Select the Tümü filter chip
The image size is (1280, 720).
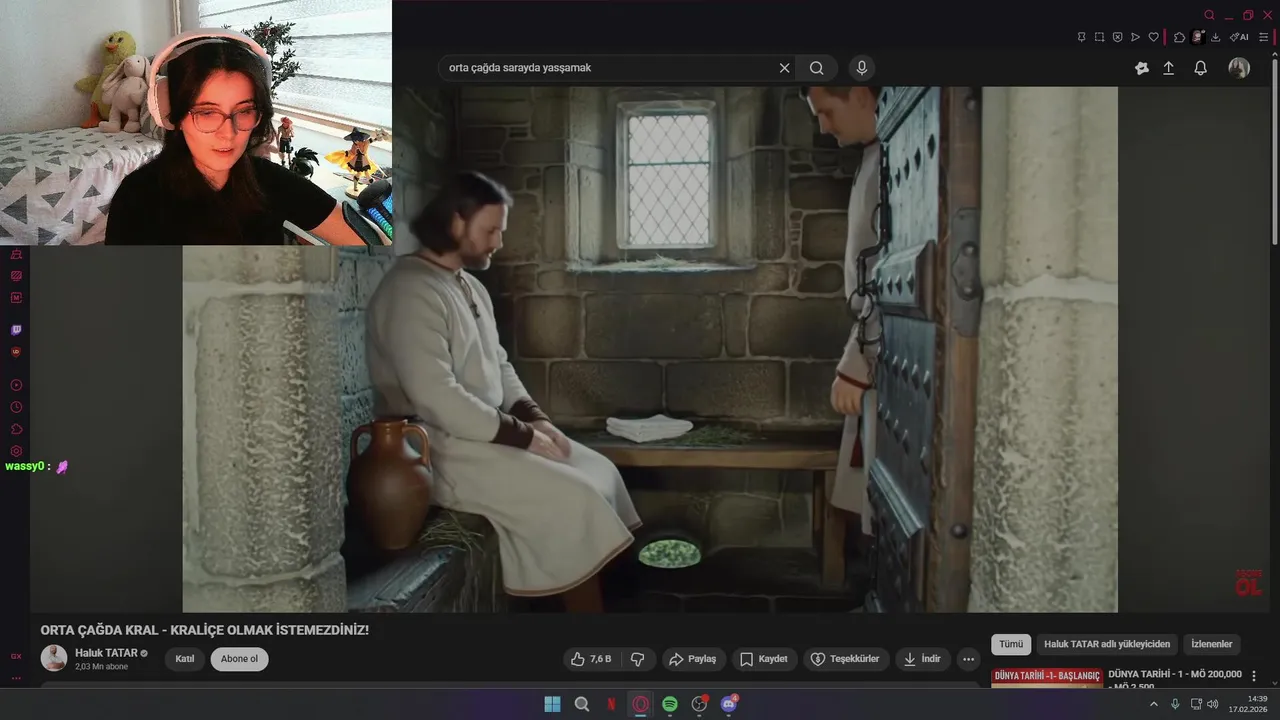(x=1011, y=644)
